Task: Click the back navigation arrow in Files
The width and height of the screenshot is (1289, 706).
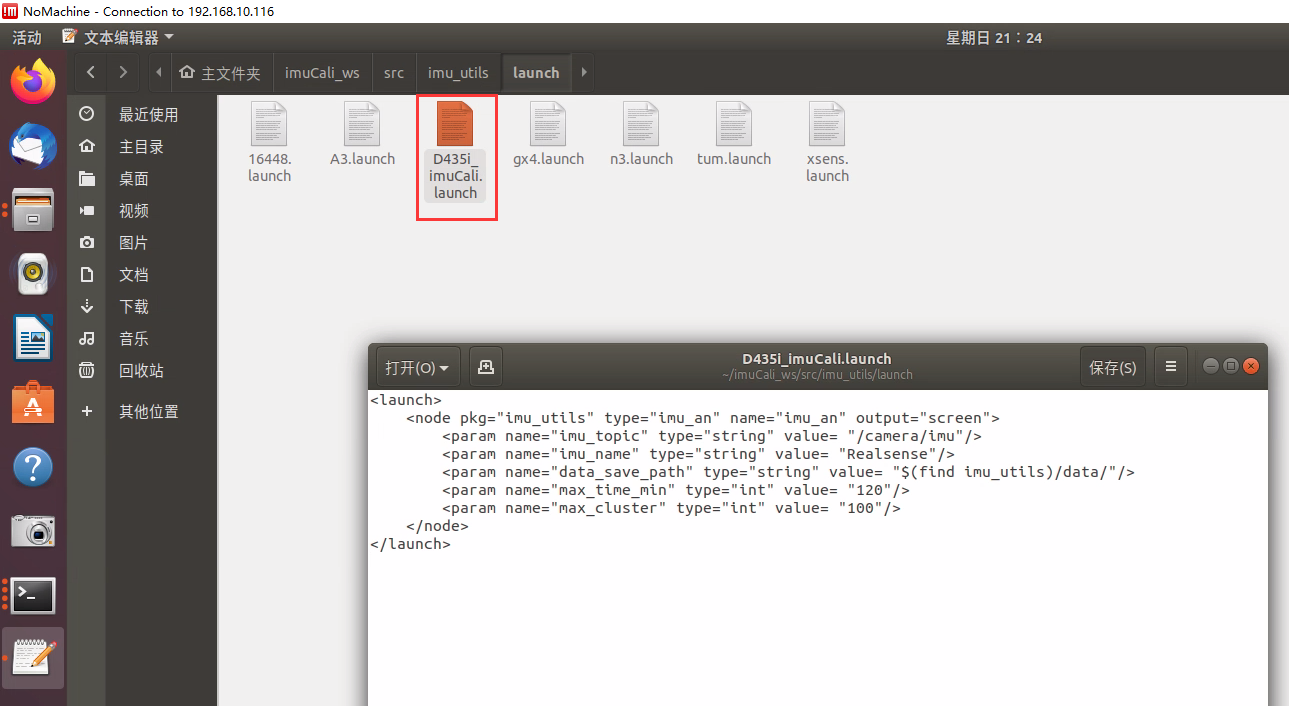Action: click(x=89, y=72)
